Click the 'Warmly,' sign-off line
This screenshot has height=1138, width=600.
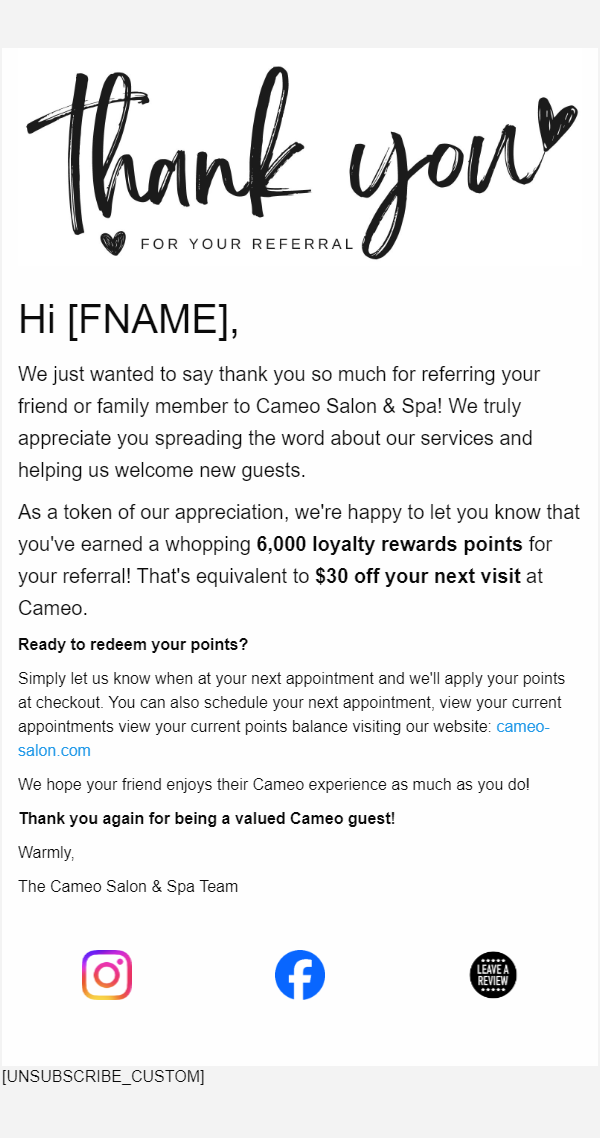point(46,852)
